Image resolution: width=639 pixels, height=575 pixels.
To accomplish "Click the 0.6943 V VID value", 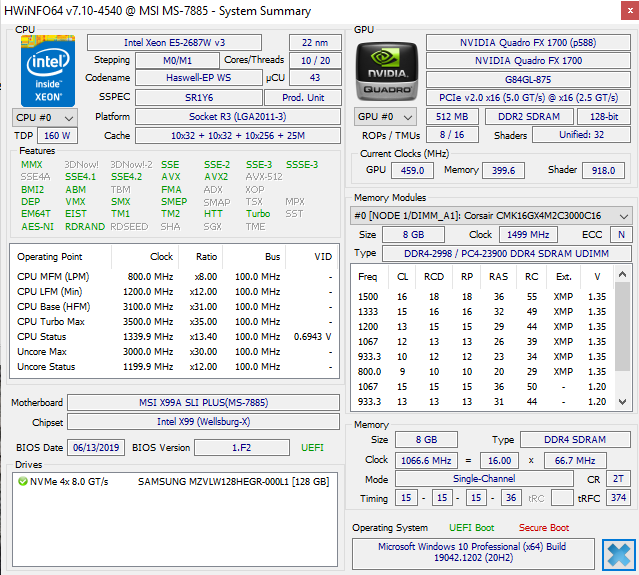I will point(313,337).
